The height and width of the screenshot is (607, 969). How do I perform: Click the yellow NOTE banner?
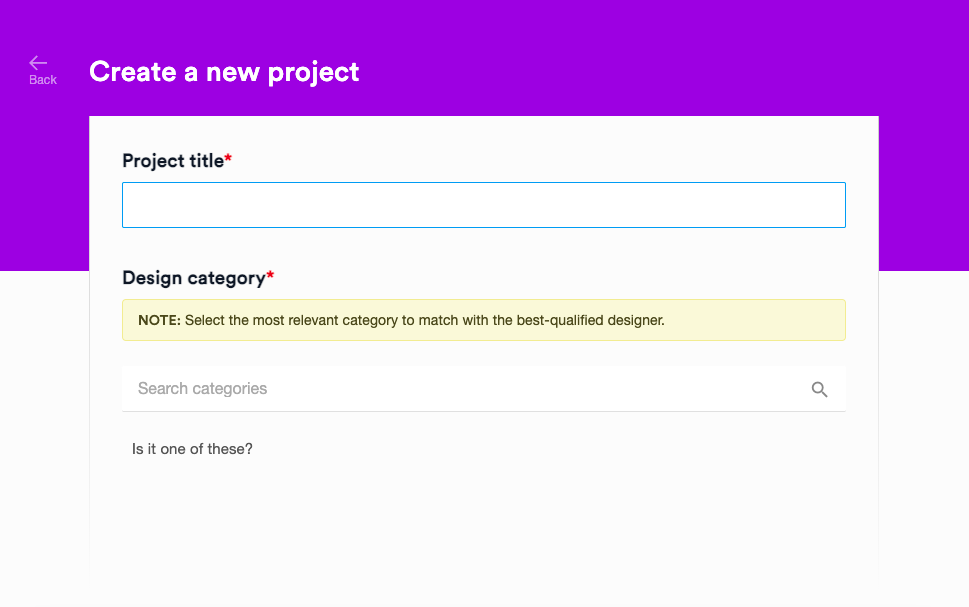[x=484, y=320]
